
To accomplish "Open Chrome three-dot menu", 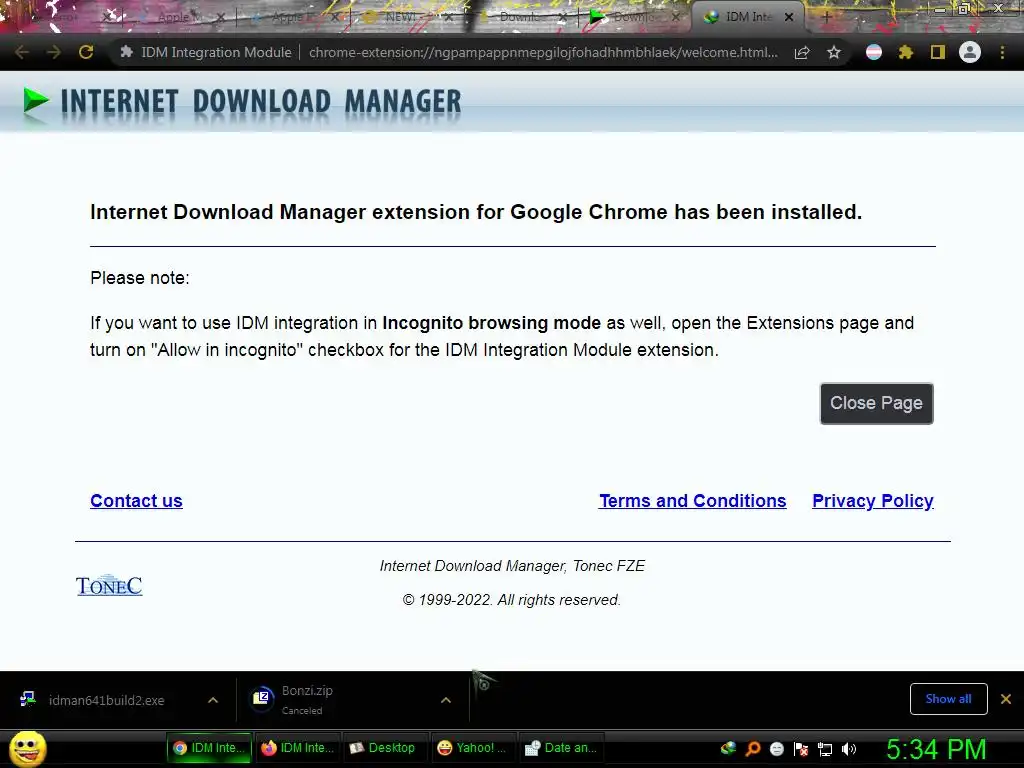I will (1002, 52).
